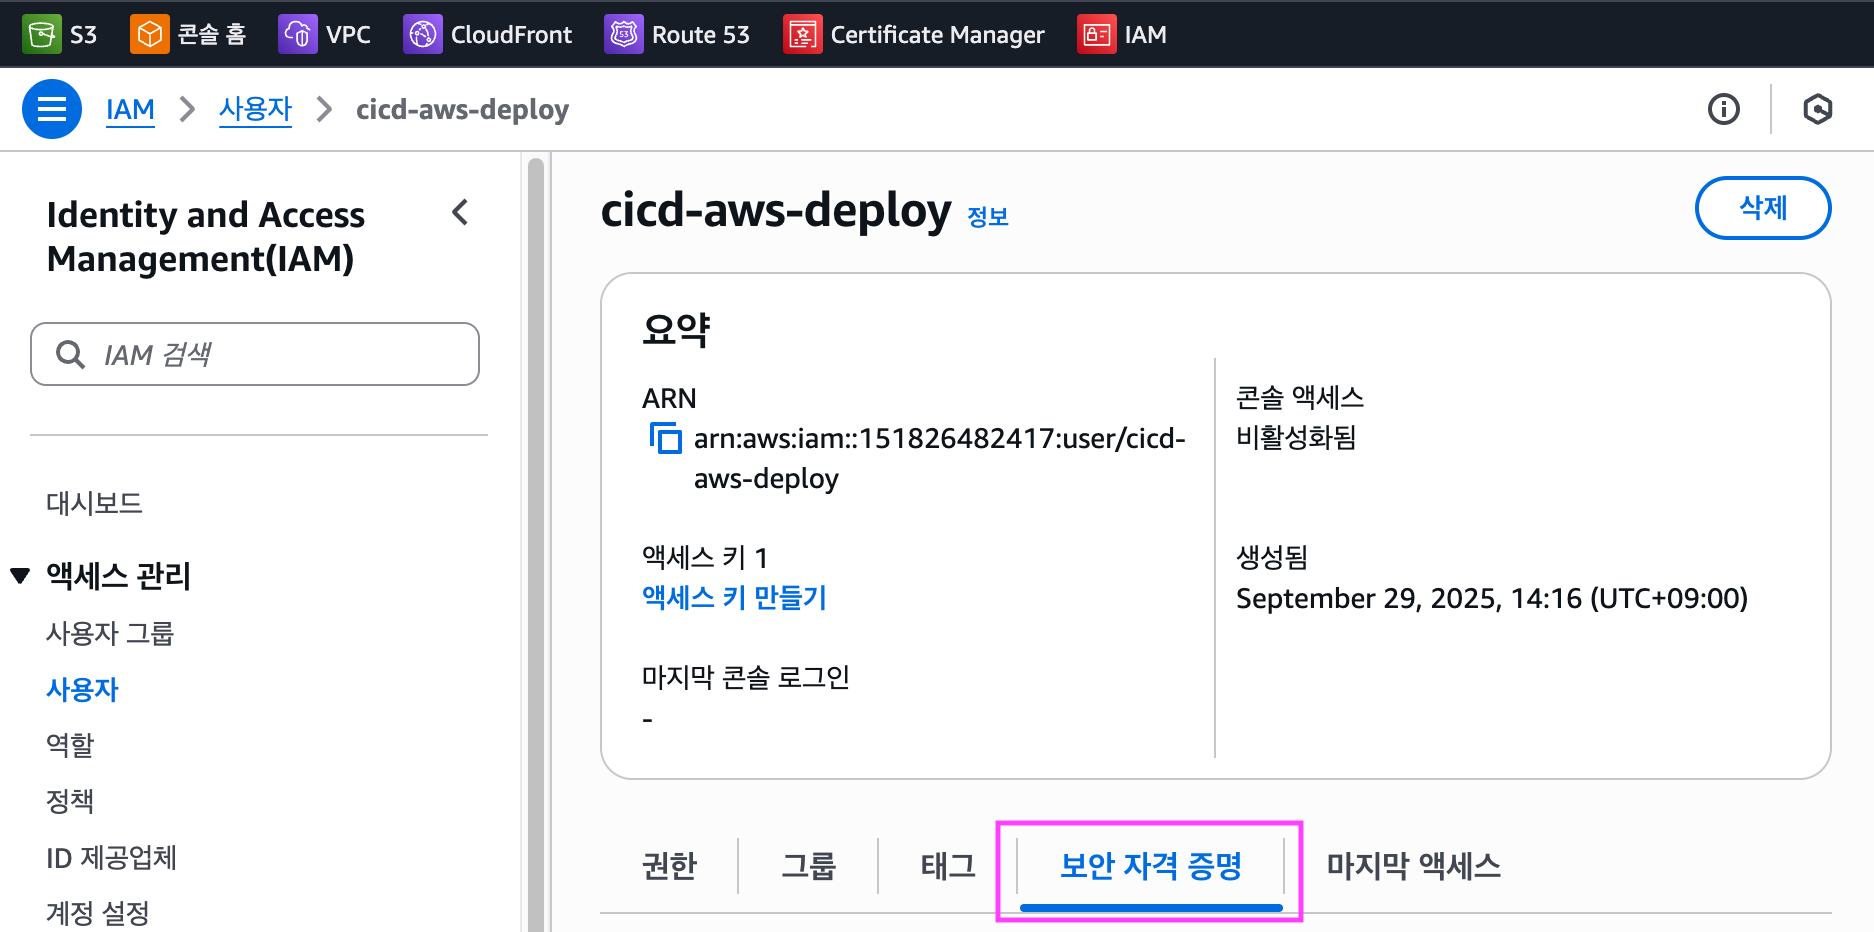Image resolution: width=1874 pixels, height=932 pixels.
Task: Go to 사용자 in the breadcrumb
Action: point(255,109)
